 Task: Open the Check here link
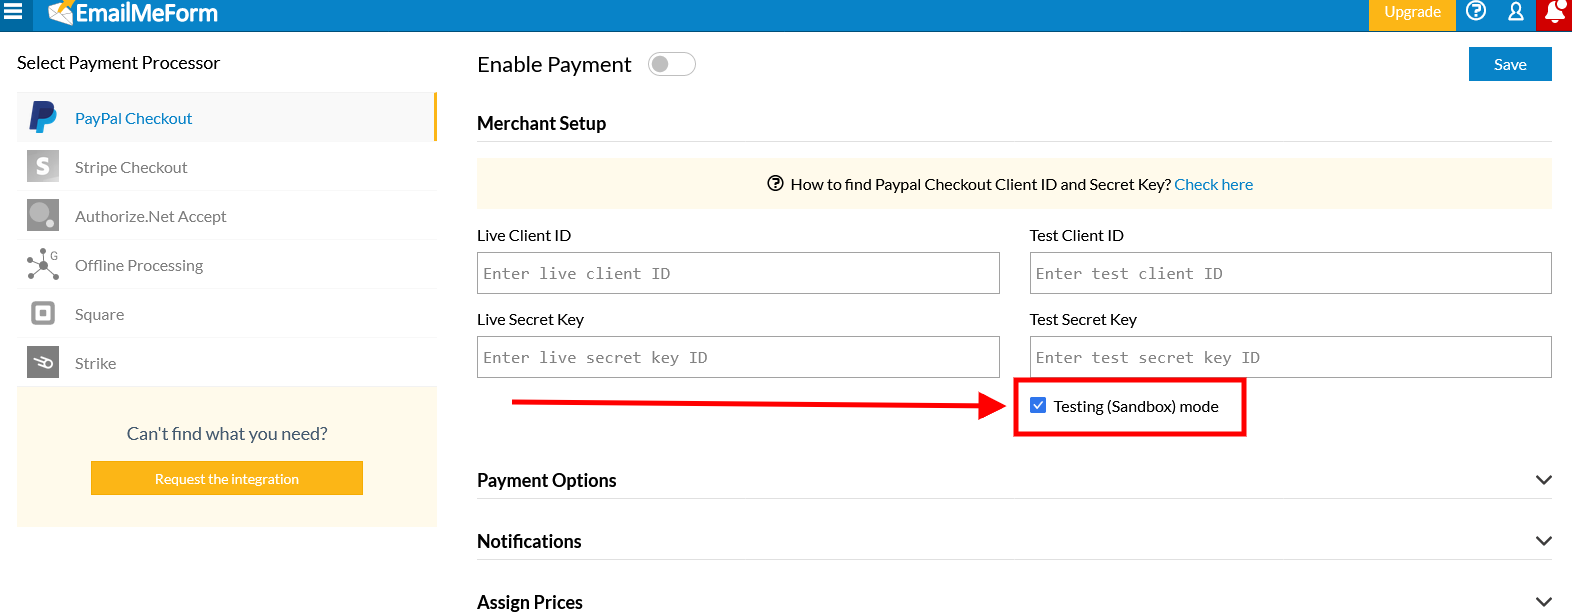[x=1213, y=184]
